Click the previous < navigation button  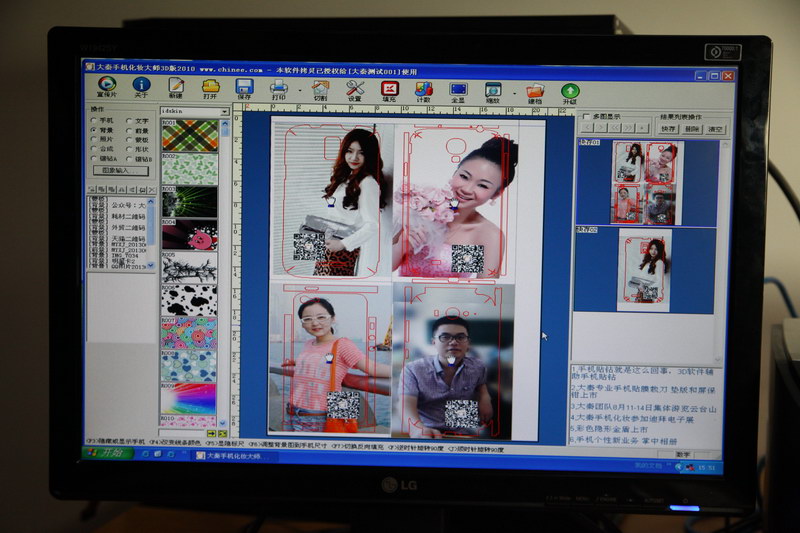587,128
